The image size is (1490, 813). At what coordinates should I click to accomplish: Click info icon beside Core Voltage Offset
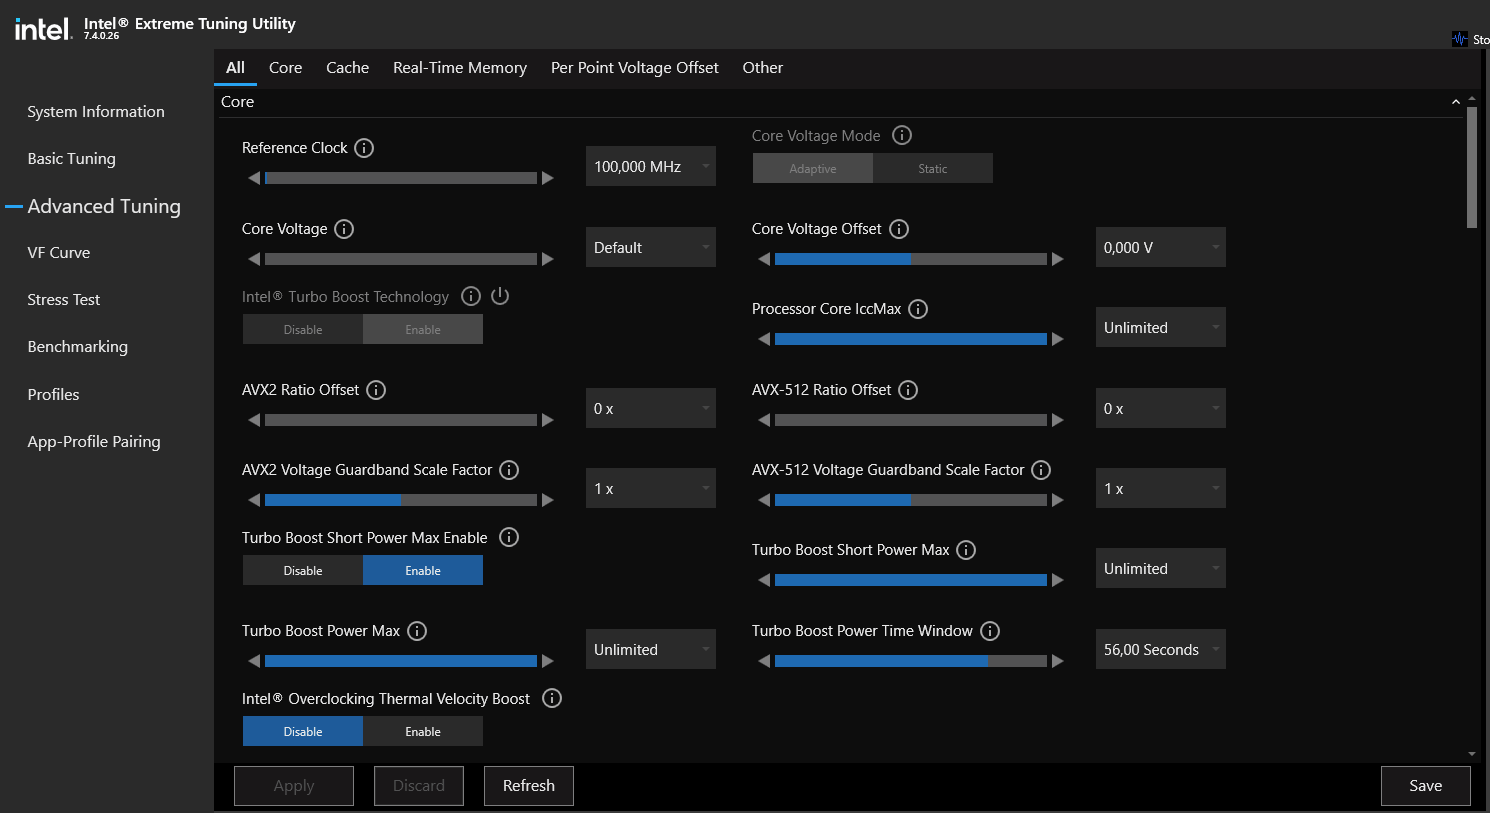[x=899, y=229]
